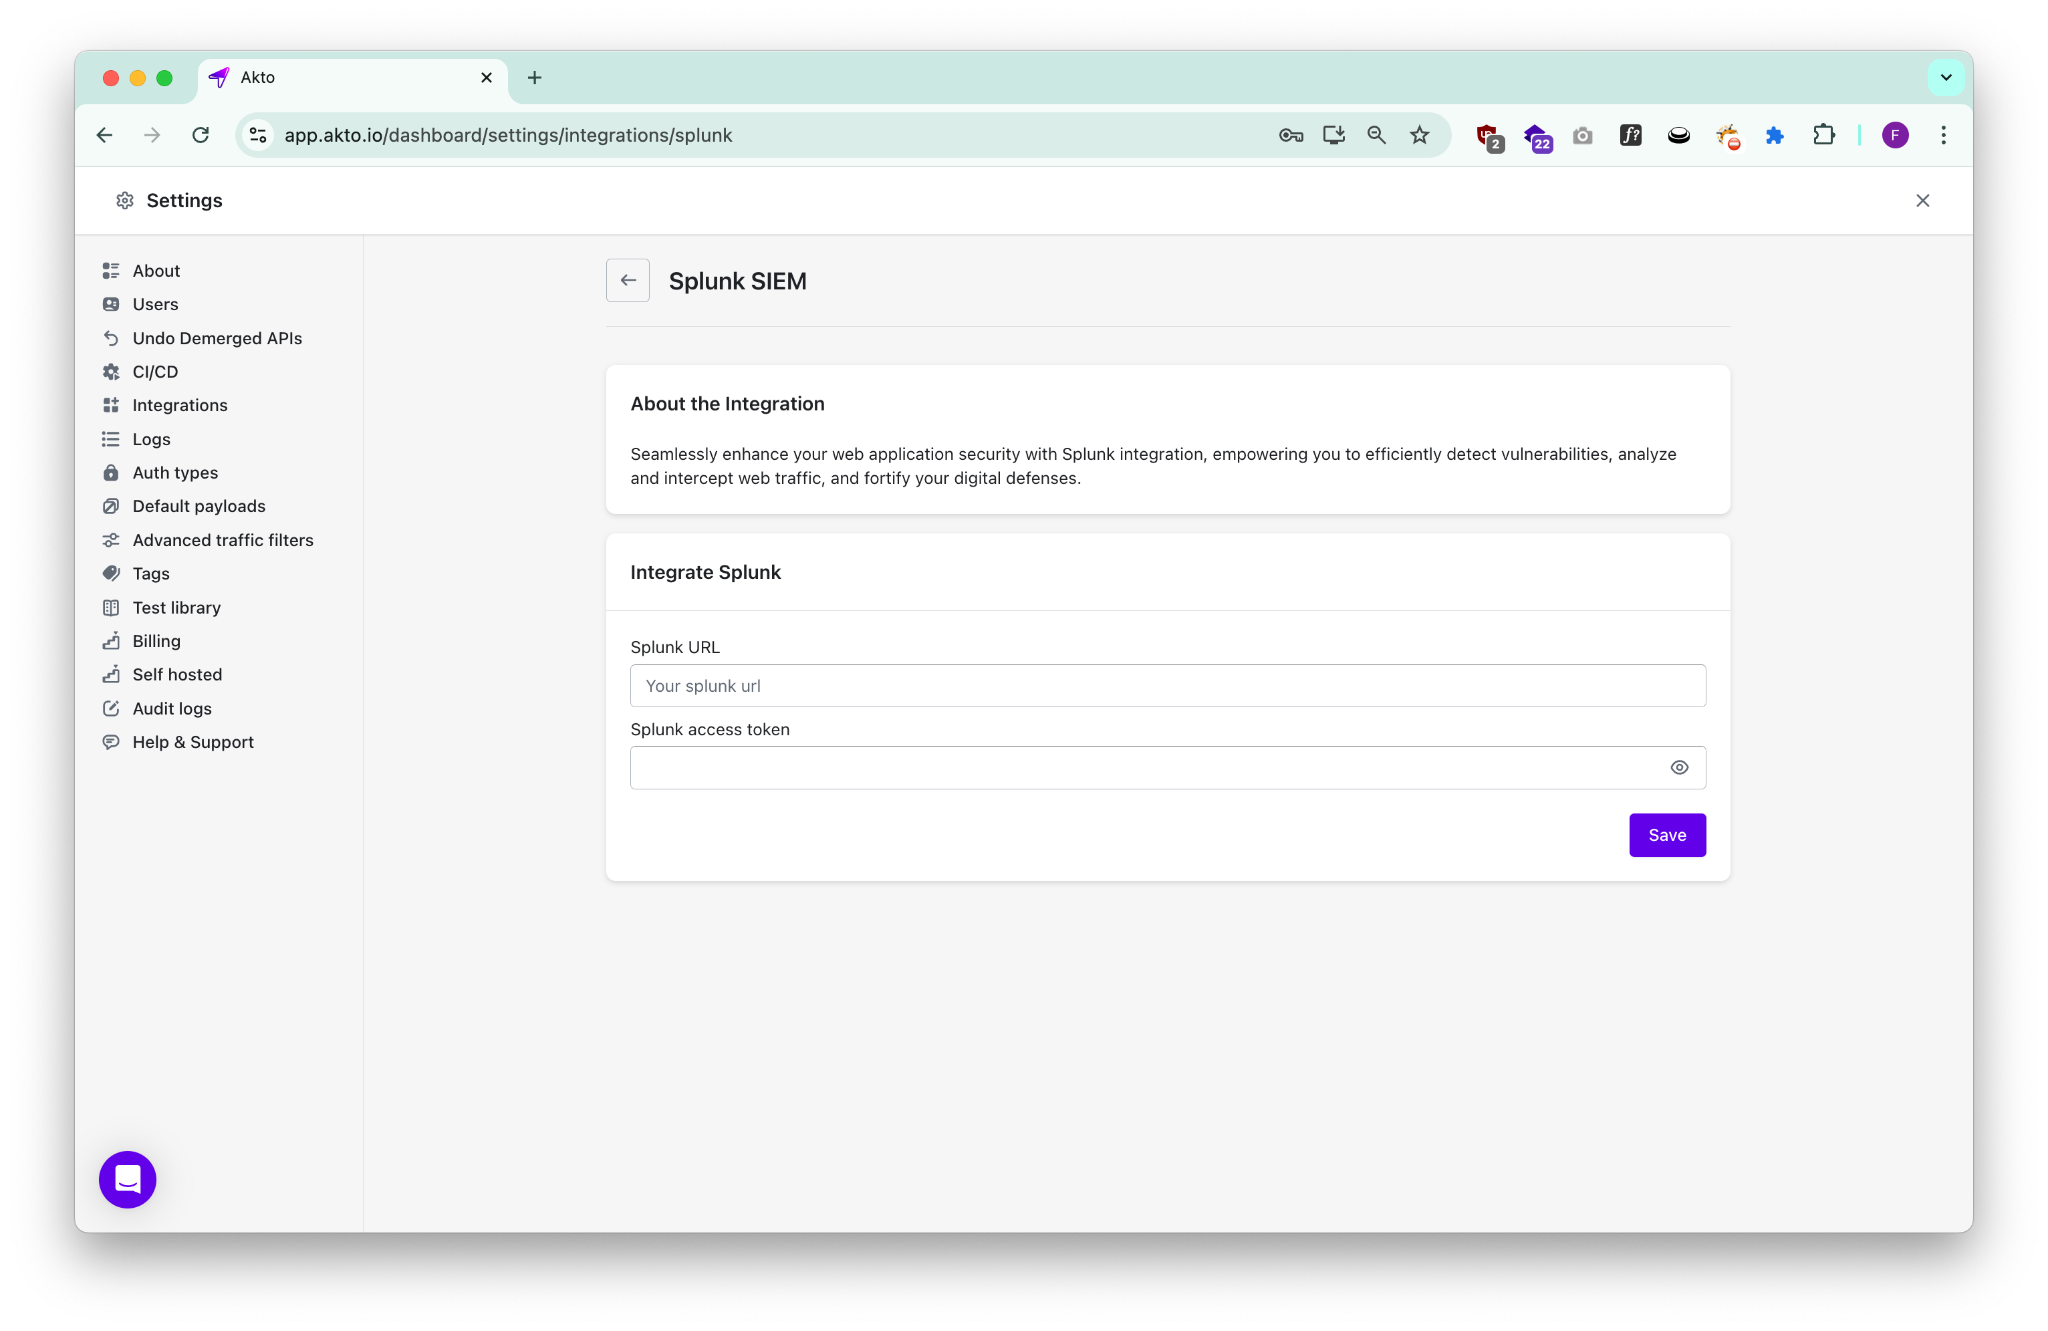The width and height of the screenshot is (2048, 1331).
Task: Select the Billing sidebar item
Action: pos(156,641)
